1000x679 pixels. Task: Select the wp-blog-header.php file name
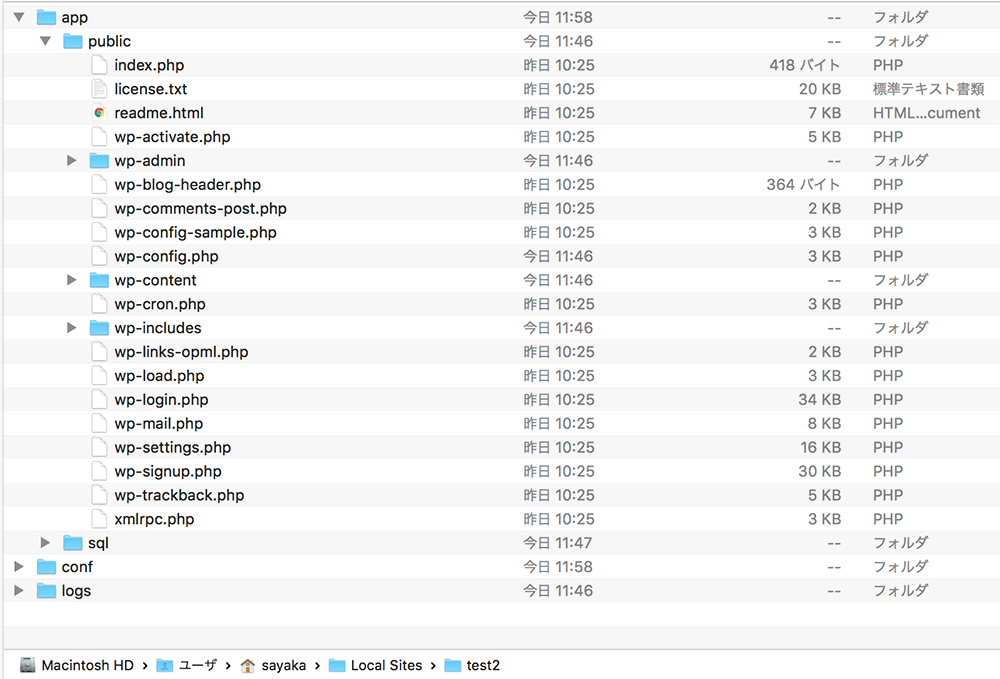[188, 184]
